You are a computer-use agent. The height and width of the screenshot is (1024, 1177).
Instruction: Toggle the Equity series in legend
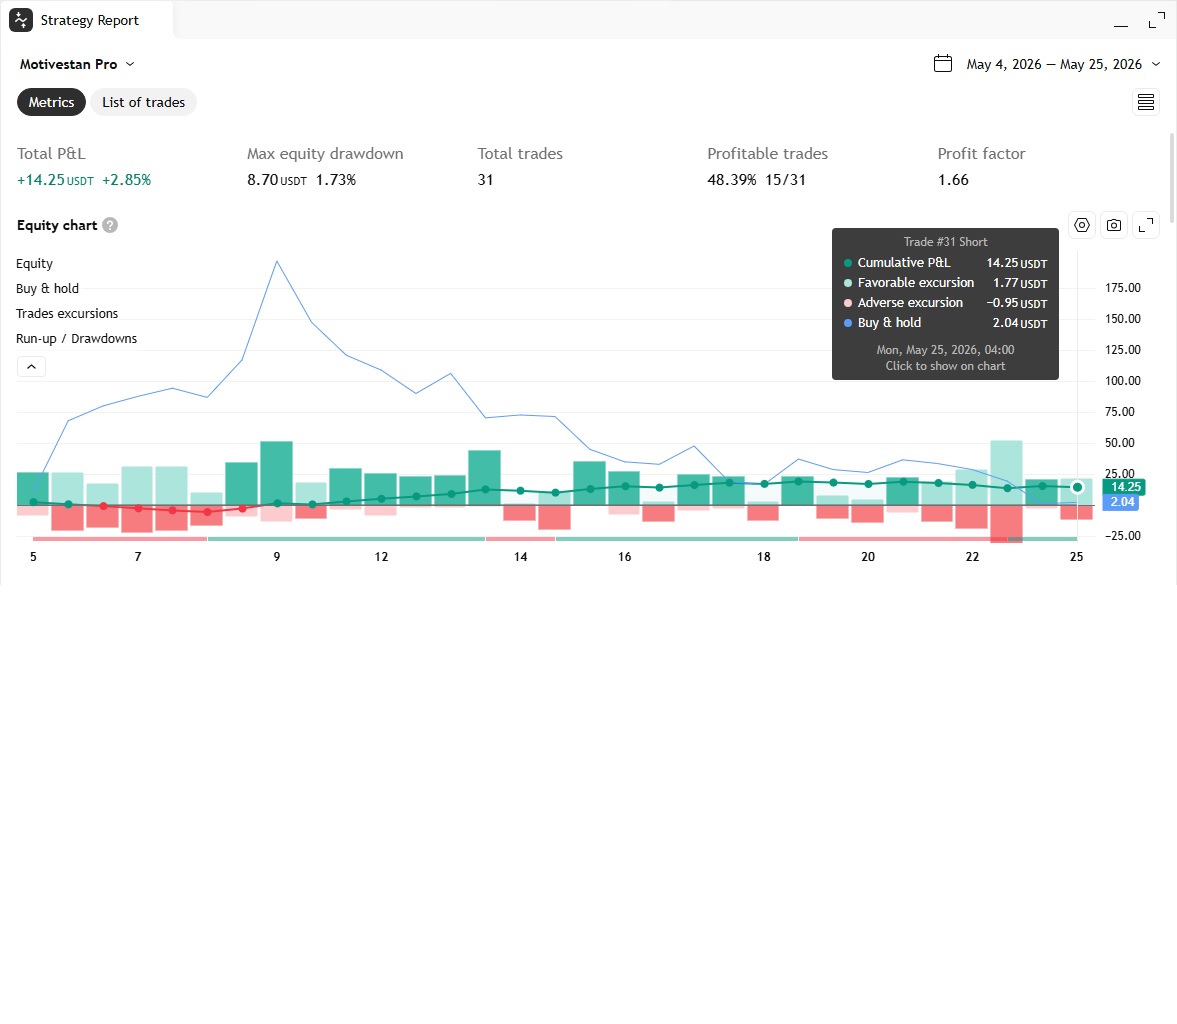[35, 264]
